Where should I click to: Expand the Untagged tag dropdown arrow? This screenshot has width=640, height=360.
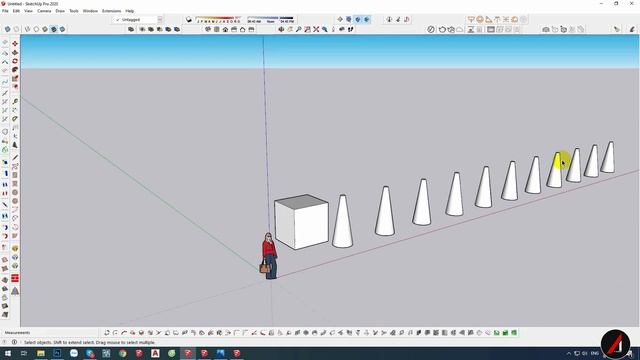point(160,20)
